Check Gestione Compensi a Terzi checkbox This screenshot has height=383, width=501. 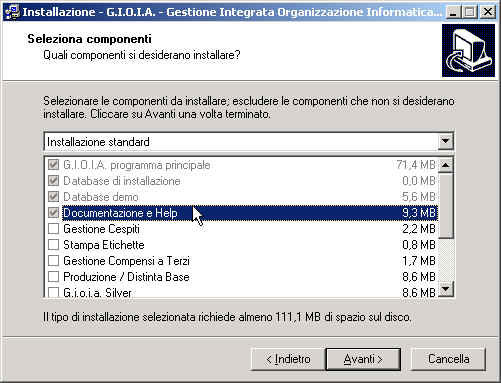[x=53, y=261]
